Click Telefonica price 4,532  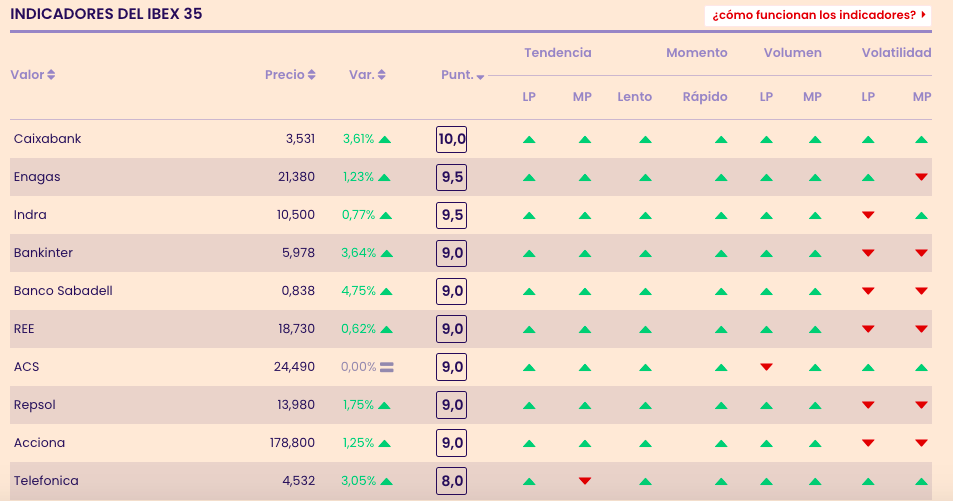coord(299,481)
